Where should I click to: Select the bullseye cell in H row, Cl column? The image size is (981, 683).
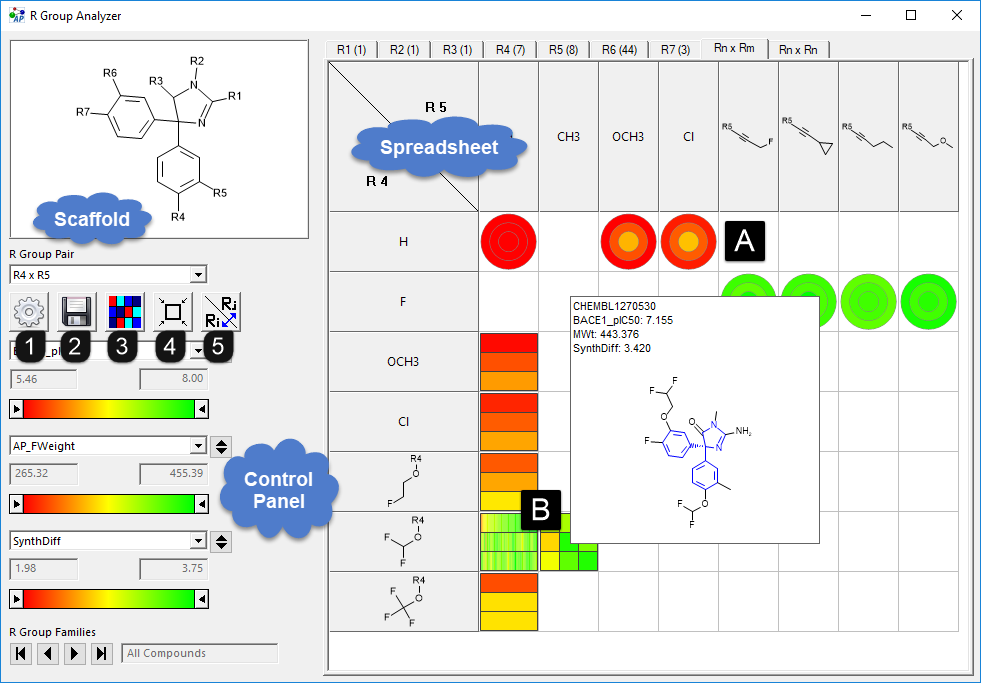pos(688,241)
